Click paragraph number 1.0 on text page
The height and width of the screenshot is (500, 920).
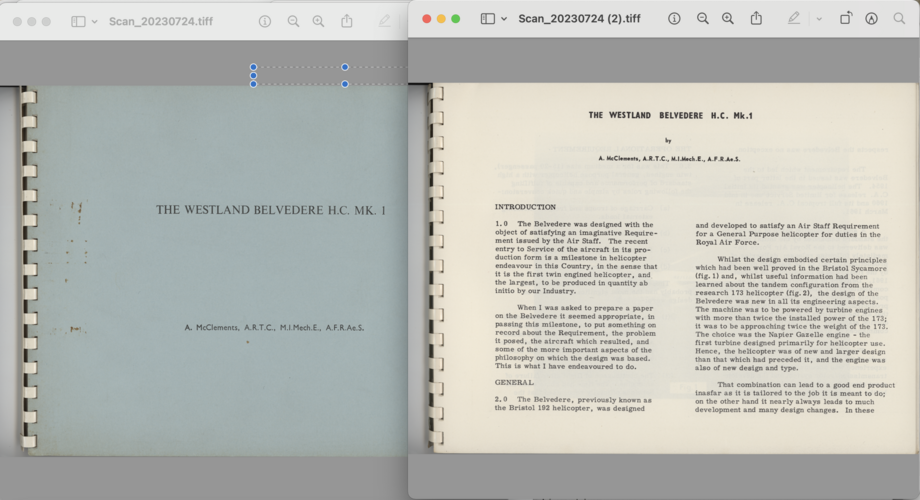pos(501,224)
